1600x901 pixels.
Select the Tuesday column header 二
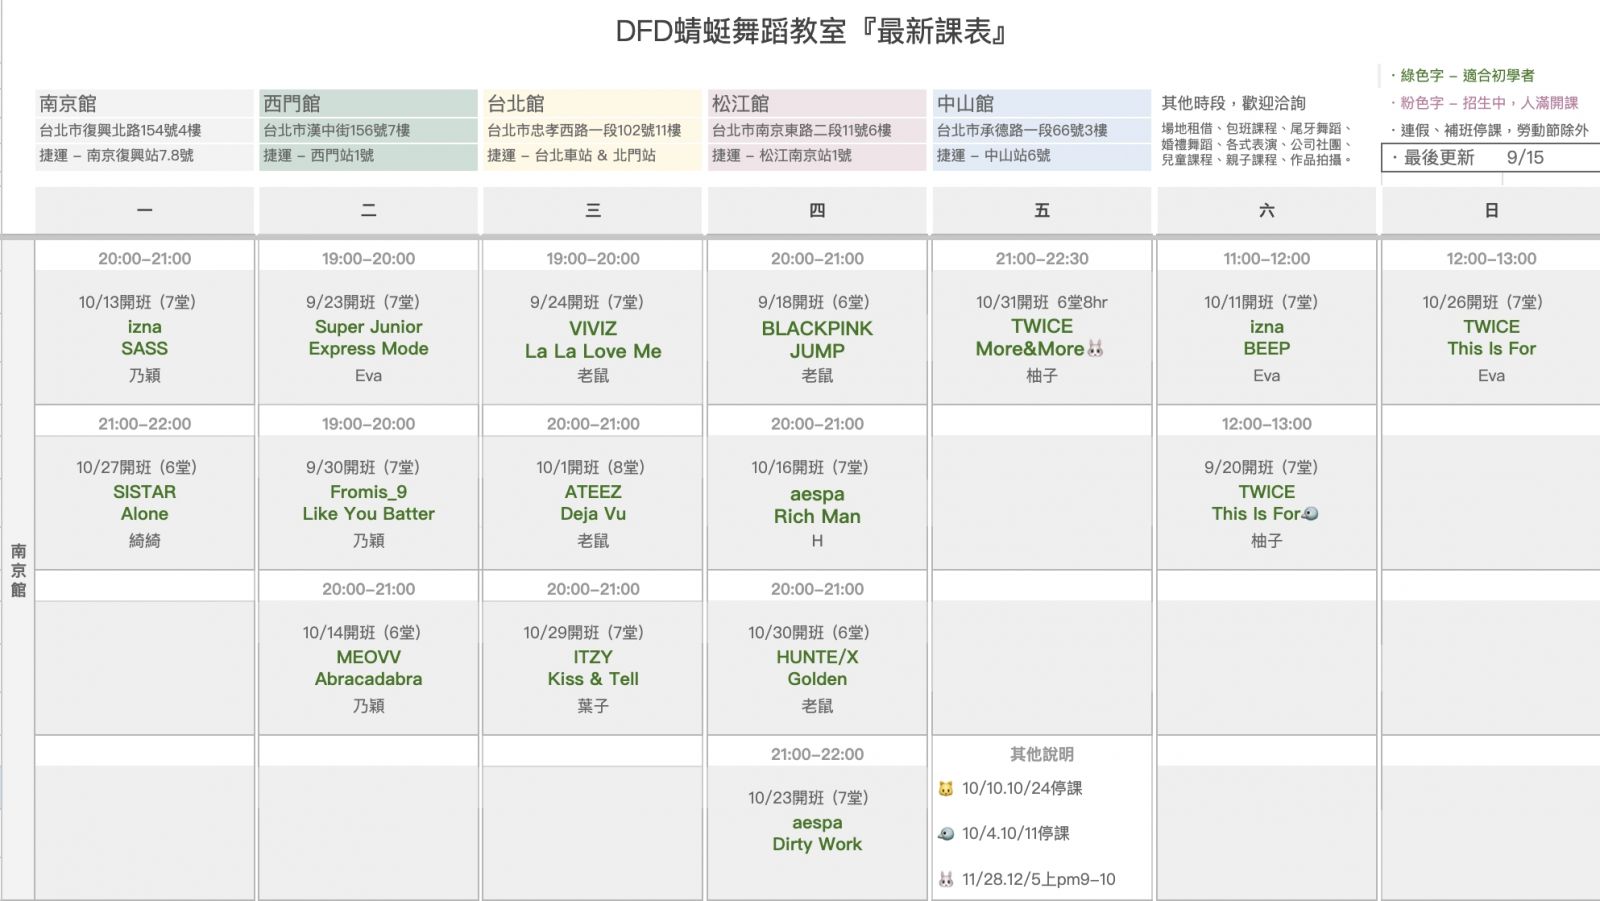(x=369, y=210)
